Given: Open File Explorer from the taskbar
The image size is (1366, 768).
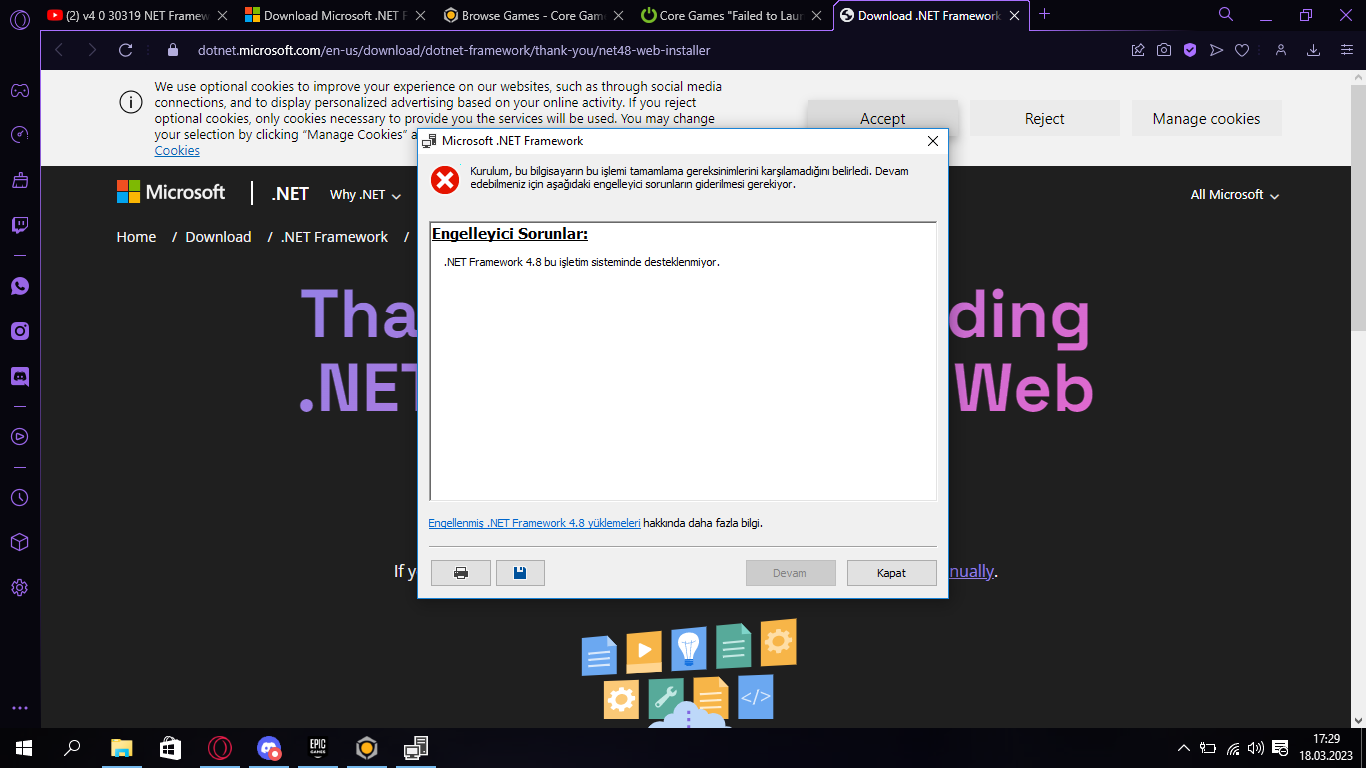Looking at the screenshot, I should coord(121,748).
